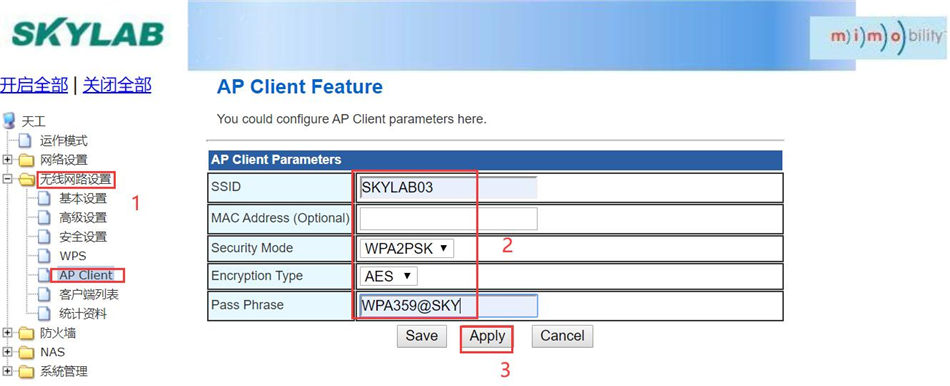Click the MAC Address (Optional) label
Screen dimensions: 950x386
[x=280, y=218]
